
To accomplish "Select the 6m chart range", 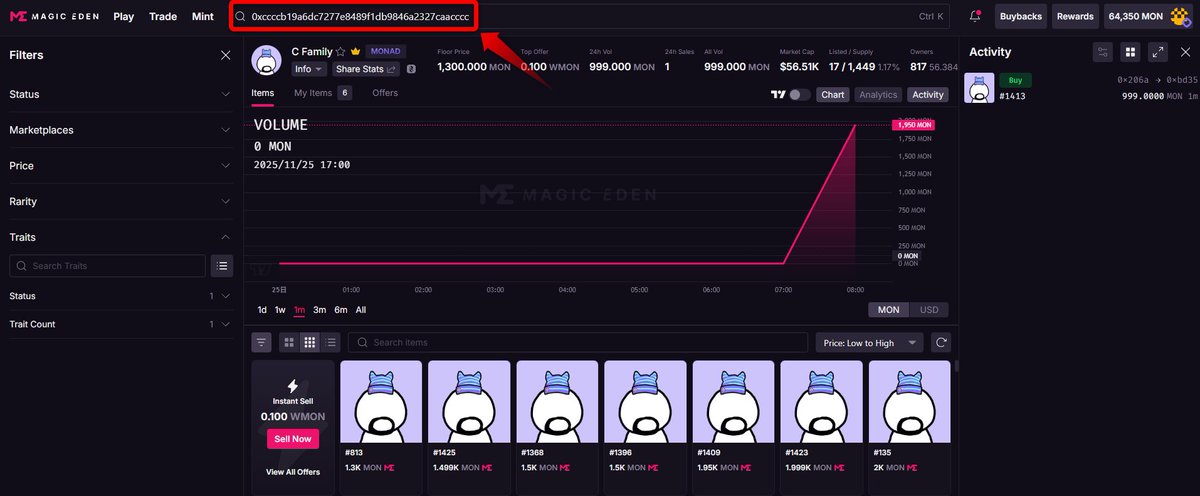I will point(341,310).
